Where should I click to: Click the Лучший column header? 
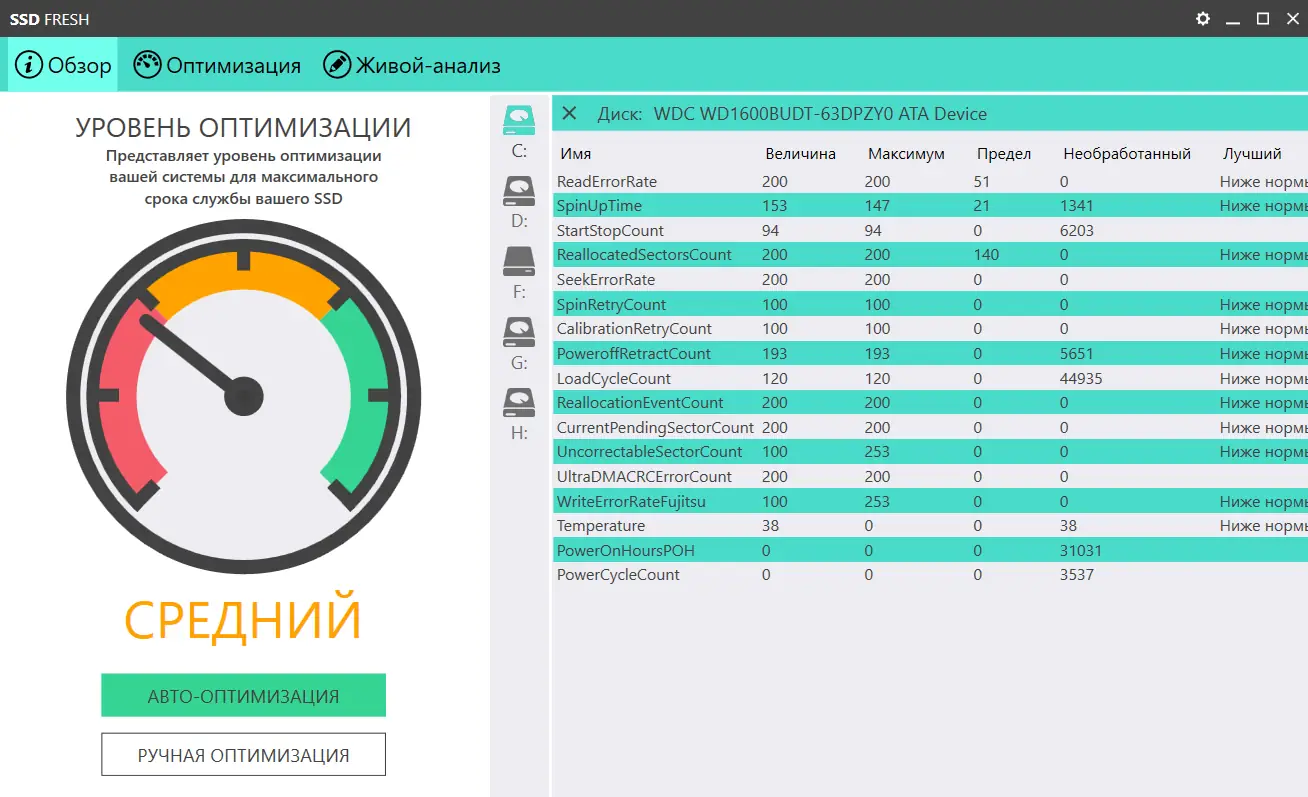point(1252,154)
